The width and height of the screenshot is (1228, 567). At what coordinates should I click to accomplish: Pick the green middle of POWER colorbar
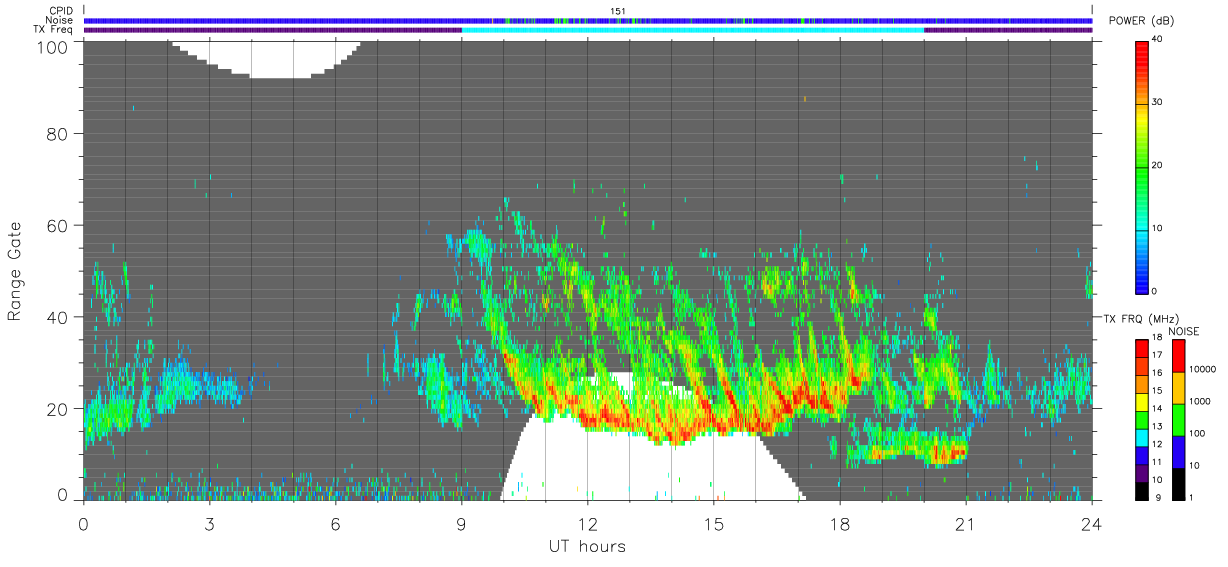(x=1143, y=165)
